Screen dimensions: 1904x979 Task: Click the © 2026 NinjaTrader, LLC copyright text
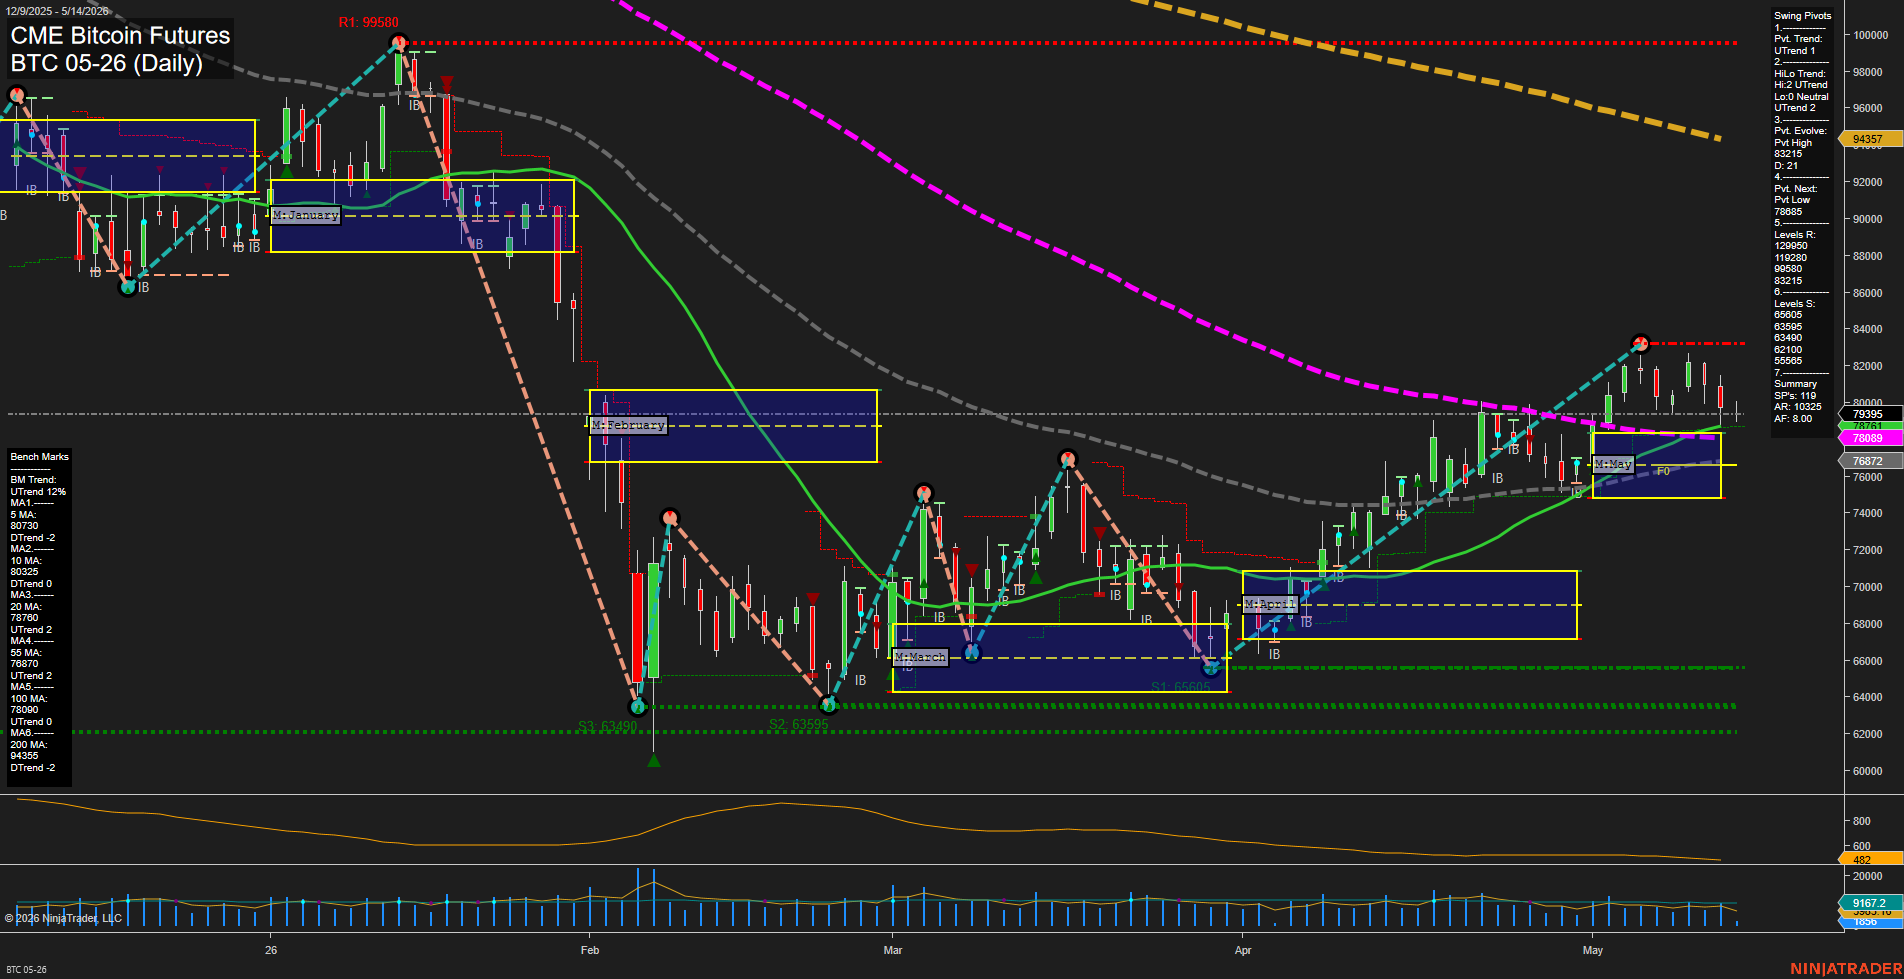(63, 918)
